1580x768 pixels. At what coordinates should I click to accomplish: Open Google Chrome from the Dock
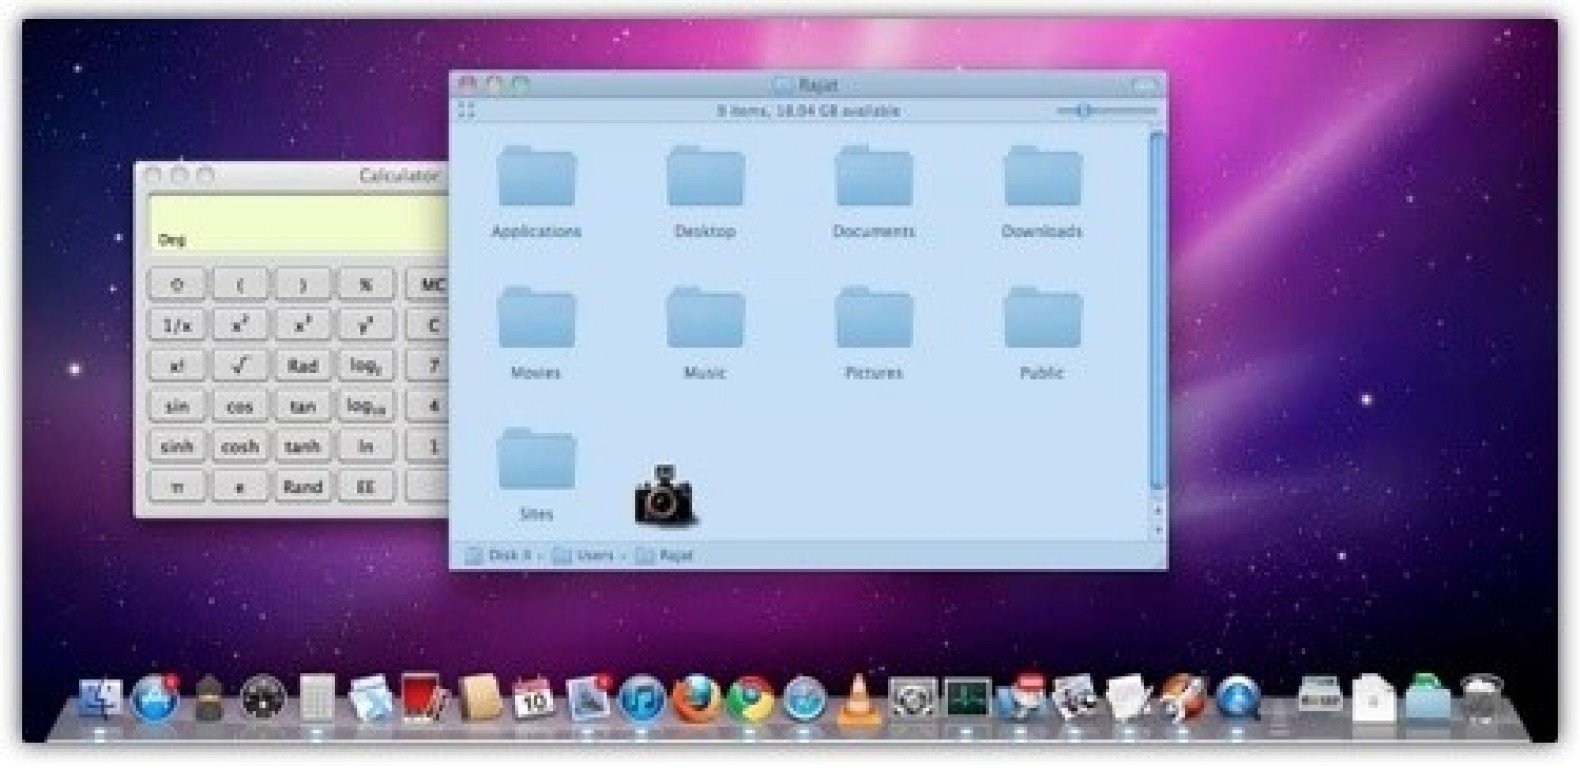coord(750,698)
